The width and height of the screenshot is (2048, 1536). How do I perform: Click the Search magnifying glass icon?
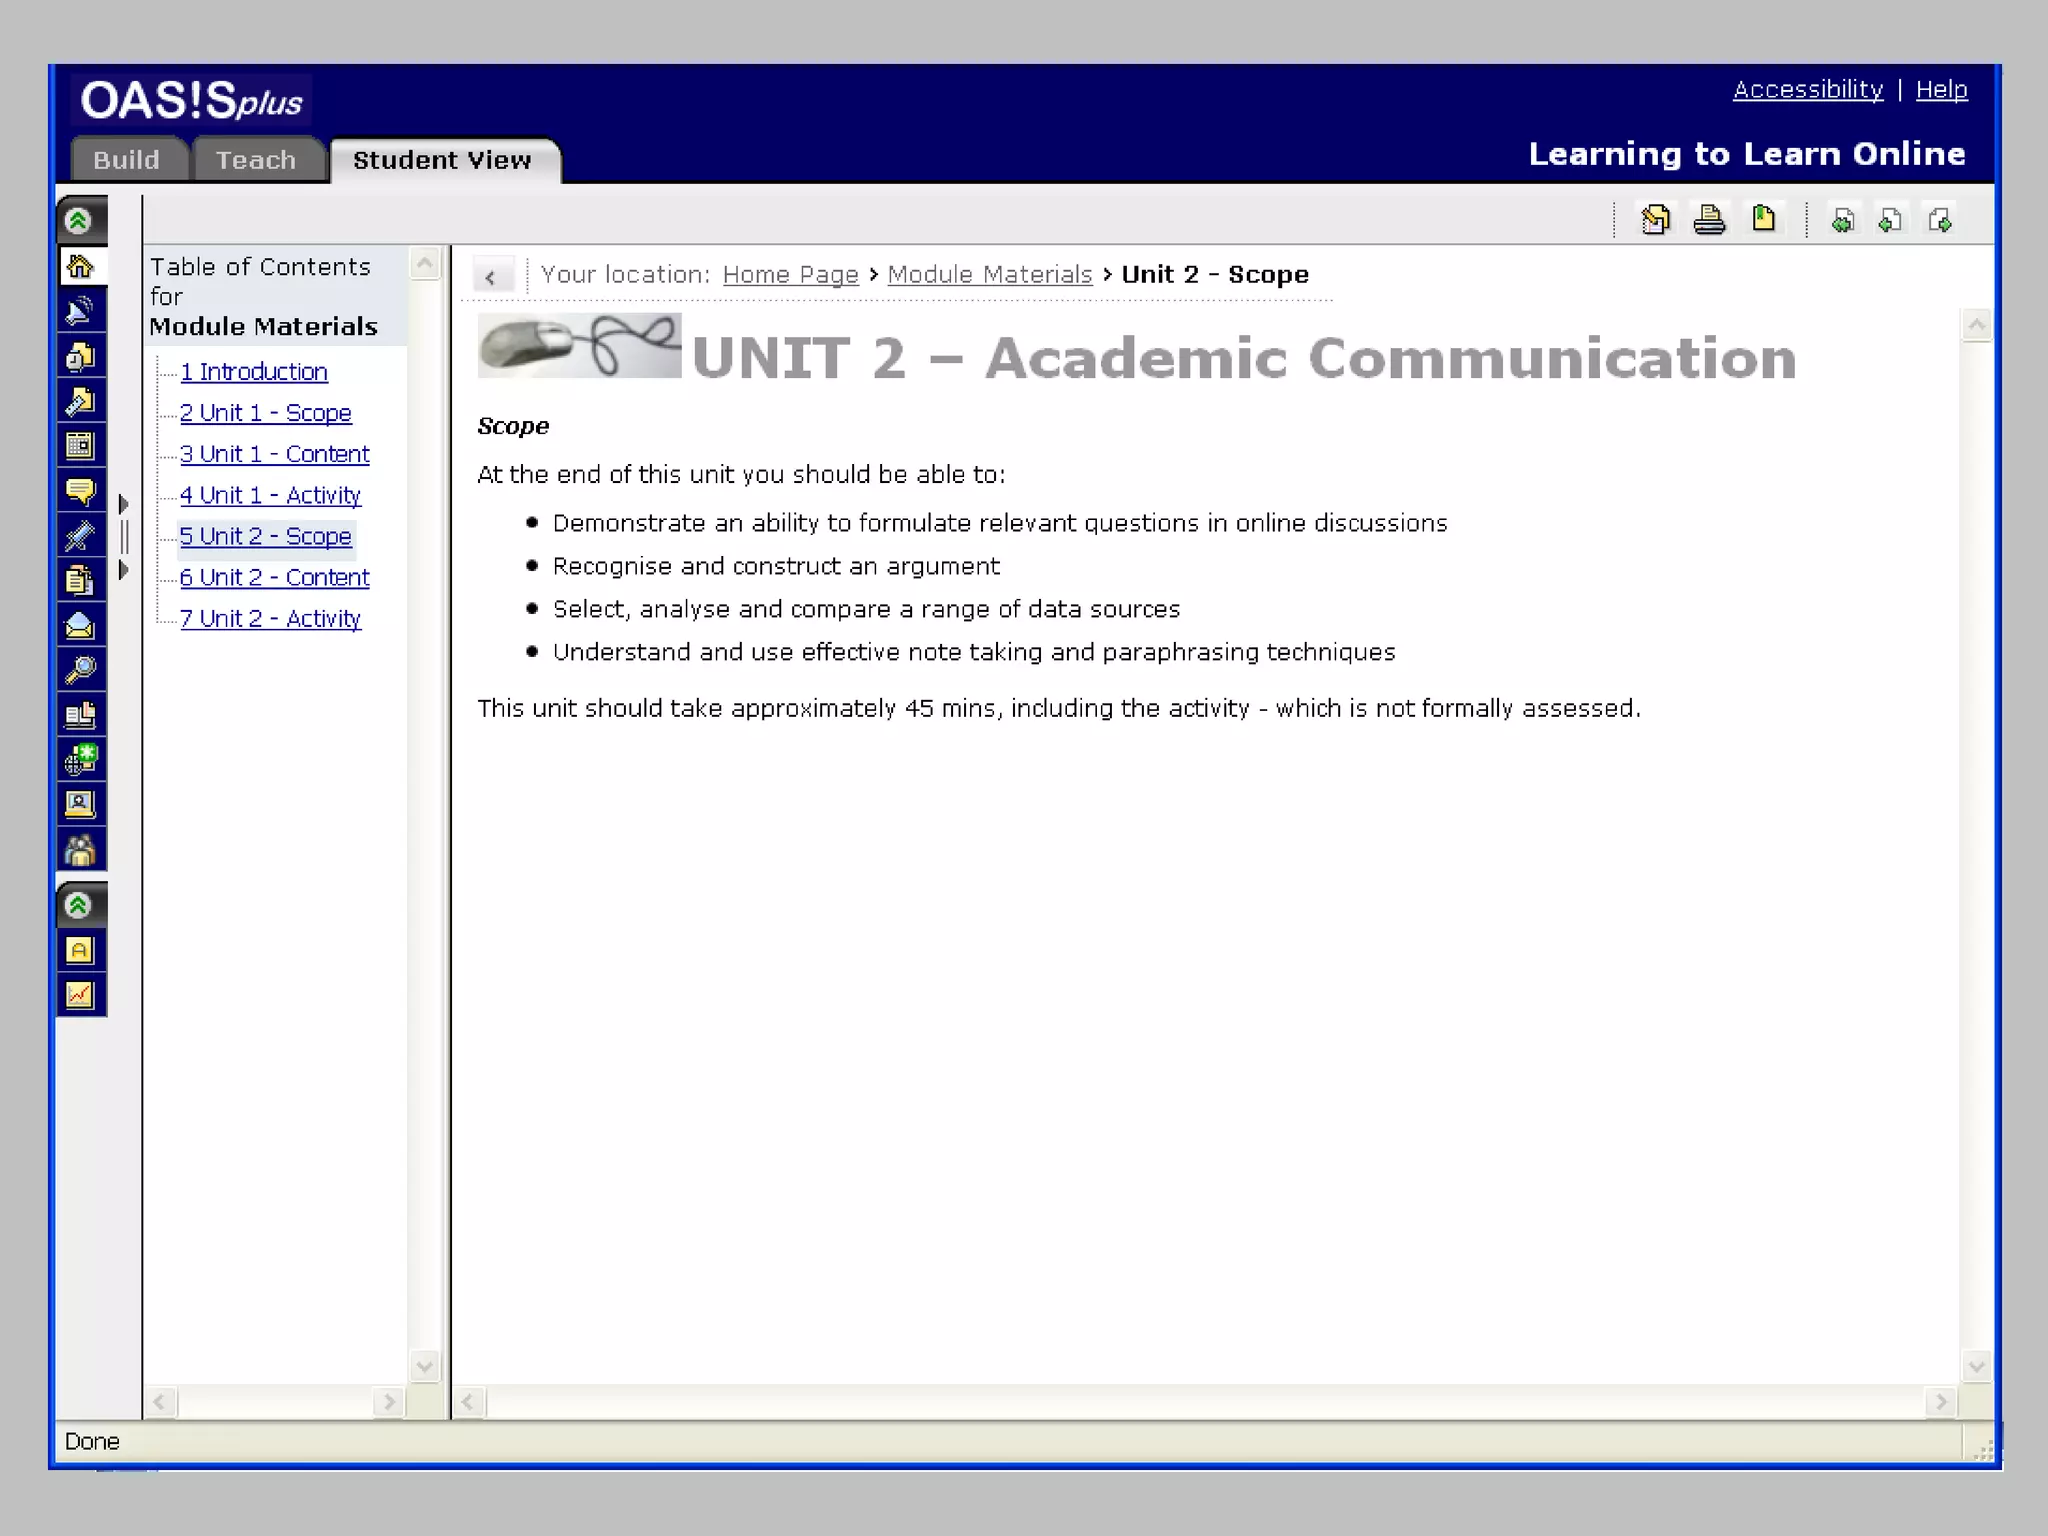click(x=80, y=670)
